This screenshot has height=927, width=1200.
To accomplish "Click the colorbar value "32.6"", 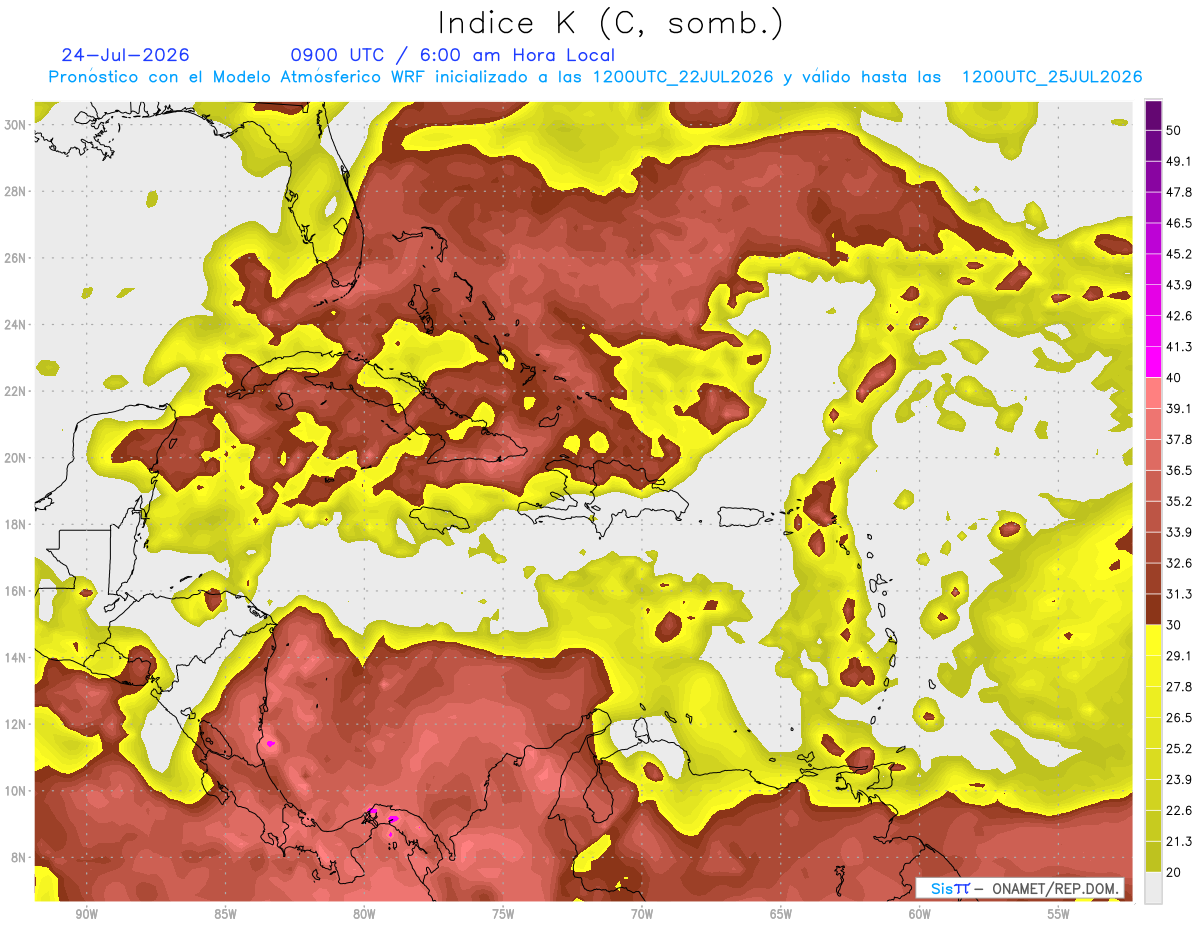I will [1178, 563].
